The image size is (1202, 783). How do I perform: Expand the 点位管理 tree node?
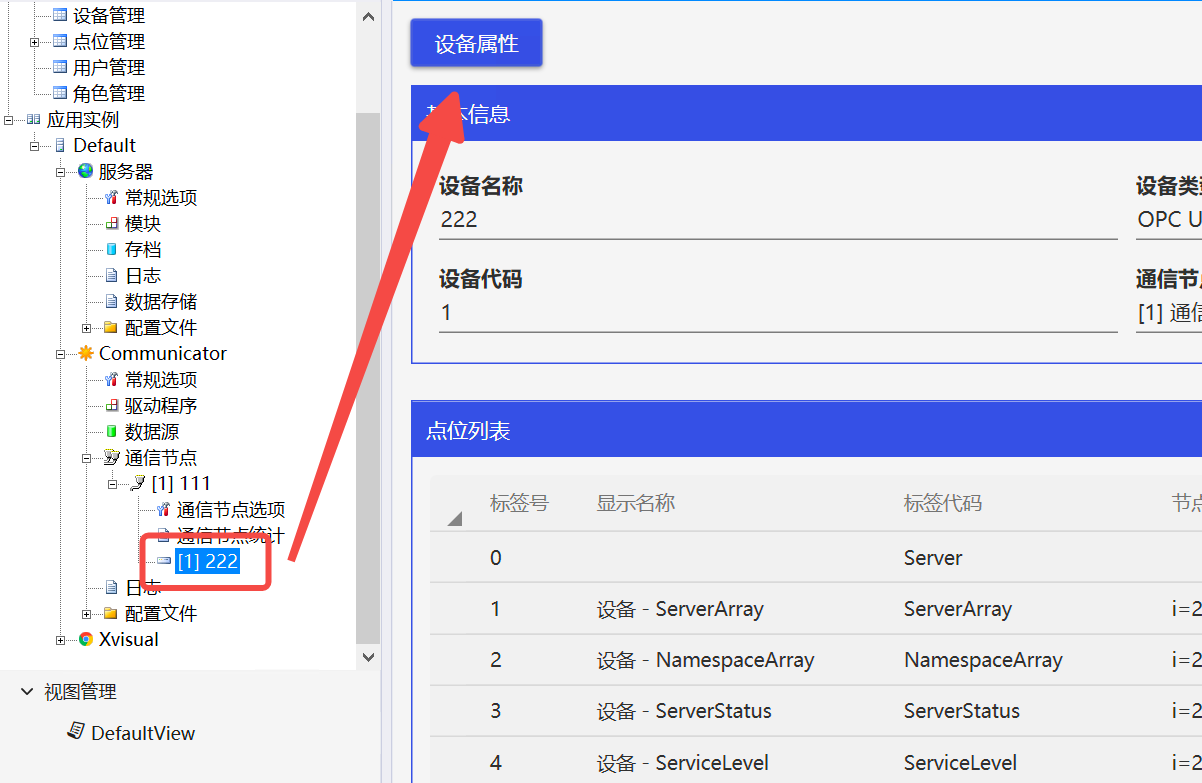coord(34,42)
